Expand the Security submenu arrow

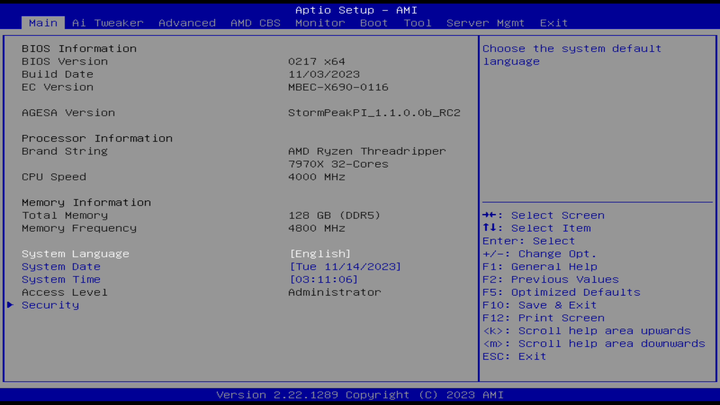[x=10, y=305]
